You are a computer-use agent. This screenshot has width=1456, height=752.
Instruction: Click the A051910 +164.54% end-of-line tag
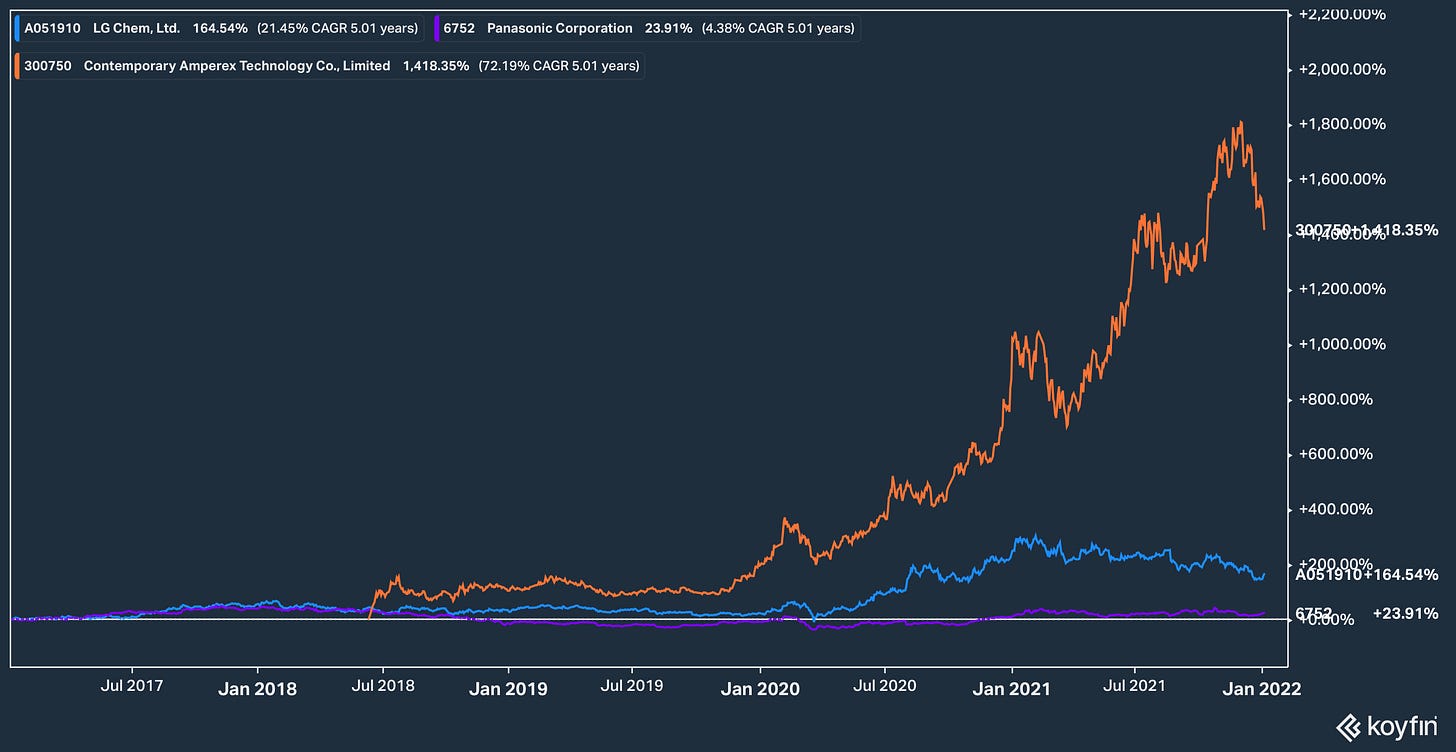point(1366,575)
